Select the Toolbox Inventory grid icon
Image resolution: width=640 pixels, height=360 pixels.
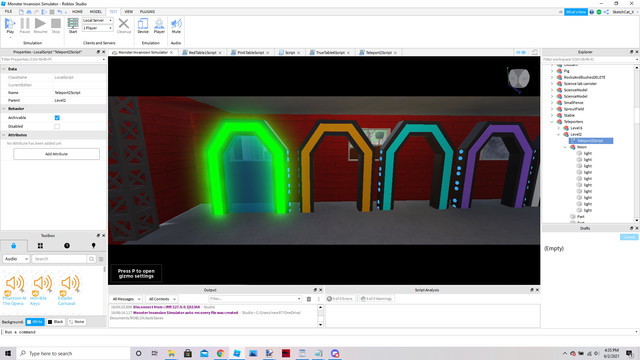click(x=40, y=246)
